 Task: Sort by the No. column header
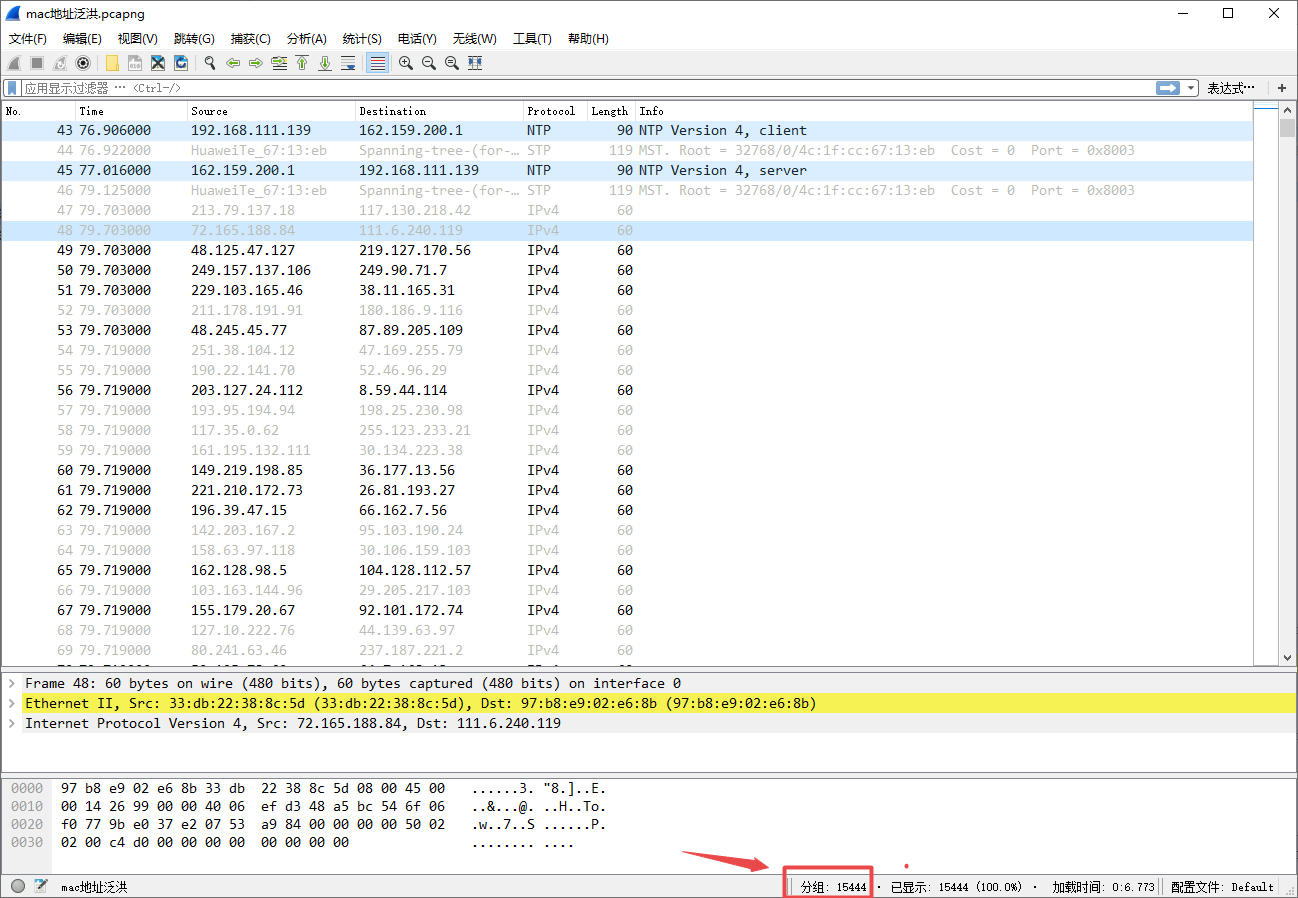(39, 111)
